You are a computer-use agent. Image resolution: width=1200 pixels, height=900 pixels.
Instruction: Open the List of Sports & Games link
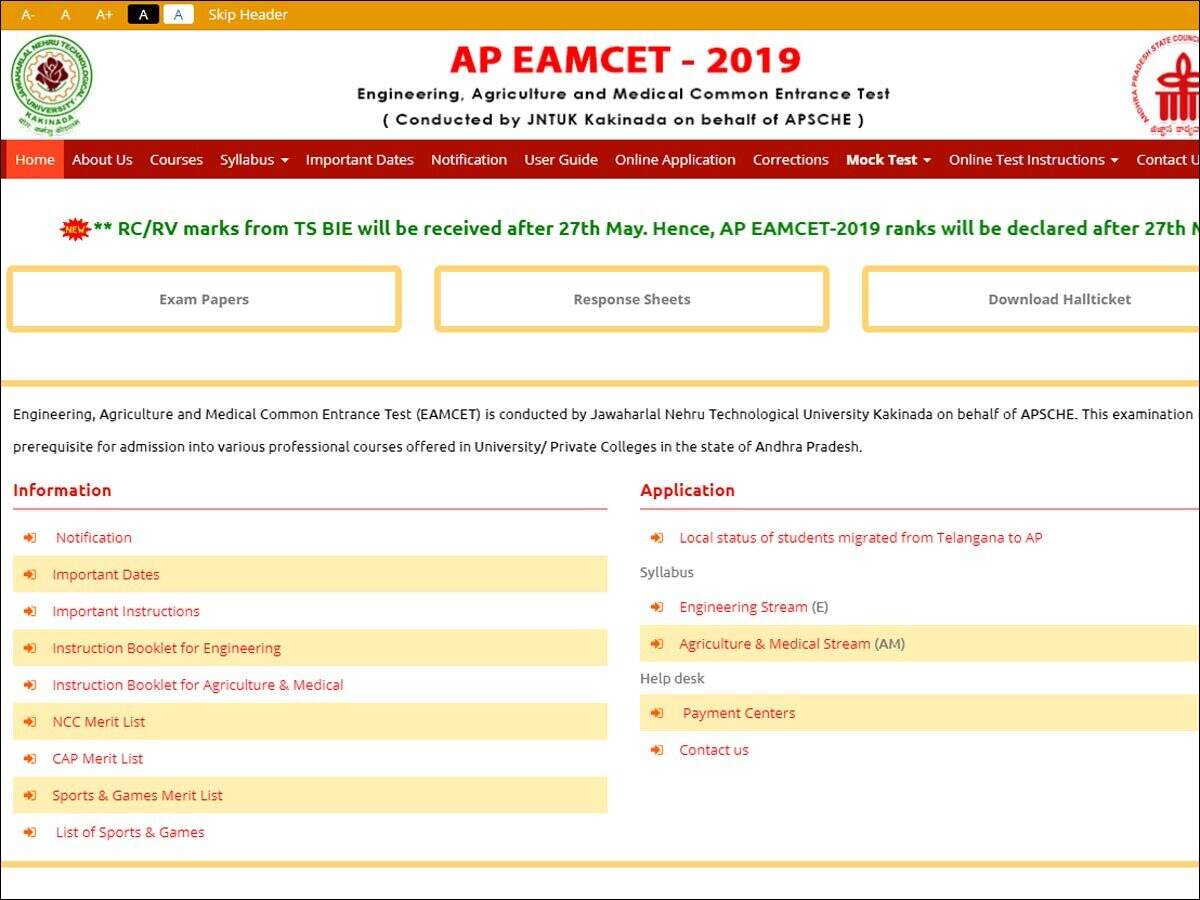pyautogui.click(x=130, y=833)
